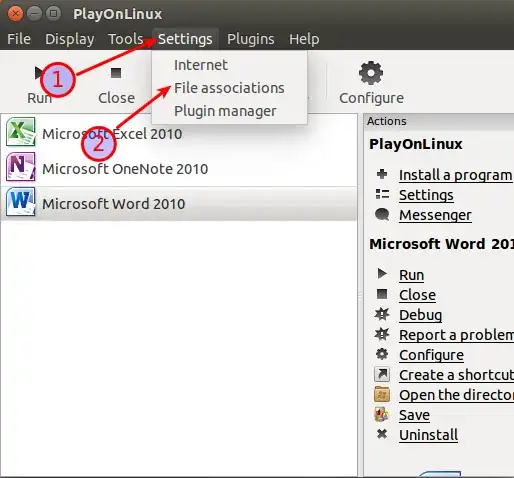
Task: Click the Close stop-square toolbar icon
Action: (116, 73)
